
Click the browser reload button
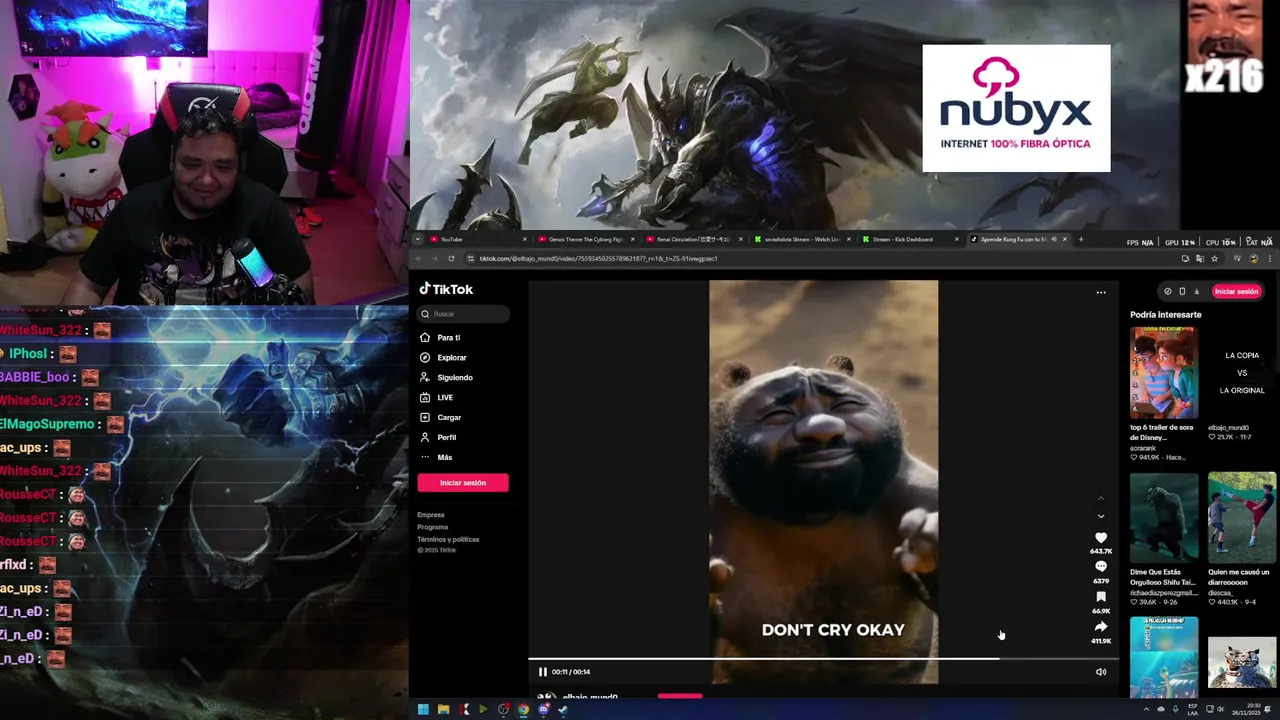(451, 259)
